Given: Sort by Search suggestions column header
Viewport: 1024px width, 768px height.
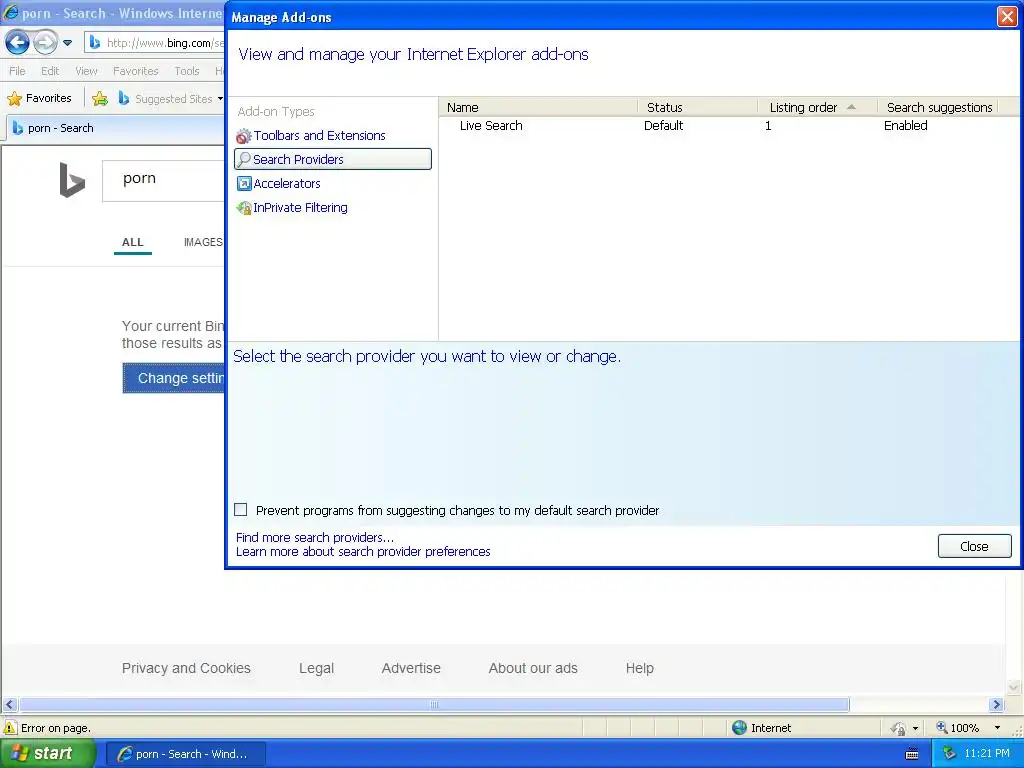Looking at the screenshot, I should [938, 107].
